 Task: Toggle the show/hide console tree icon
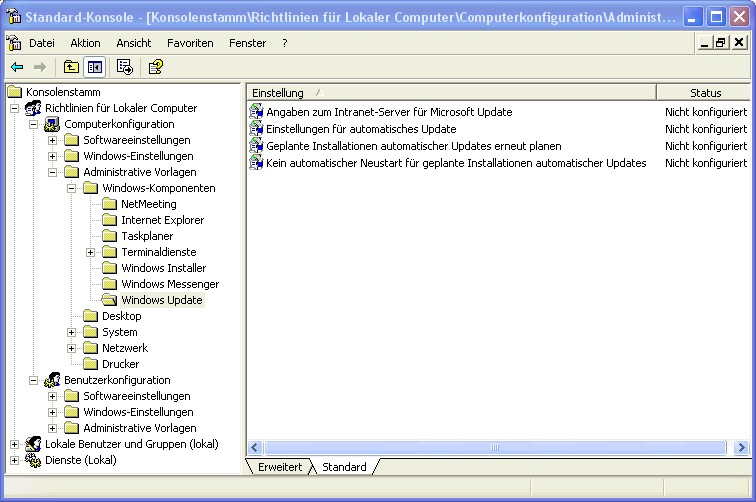(94, 67)
